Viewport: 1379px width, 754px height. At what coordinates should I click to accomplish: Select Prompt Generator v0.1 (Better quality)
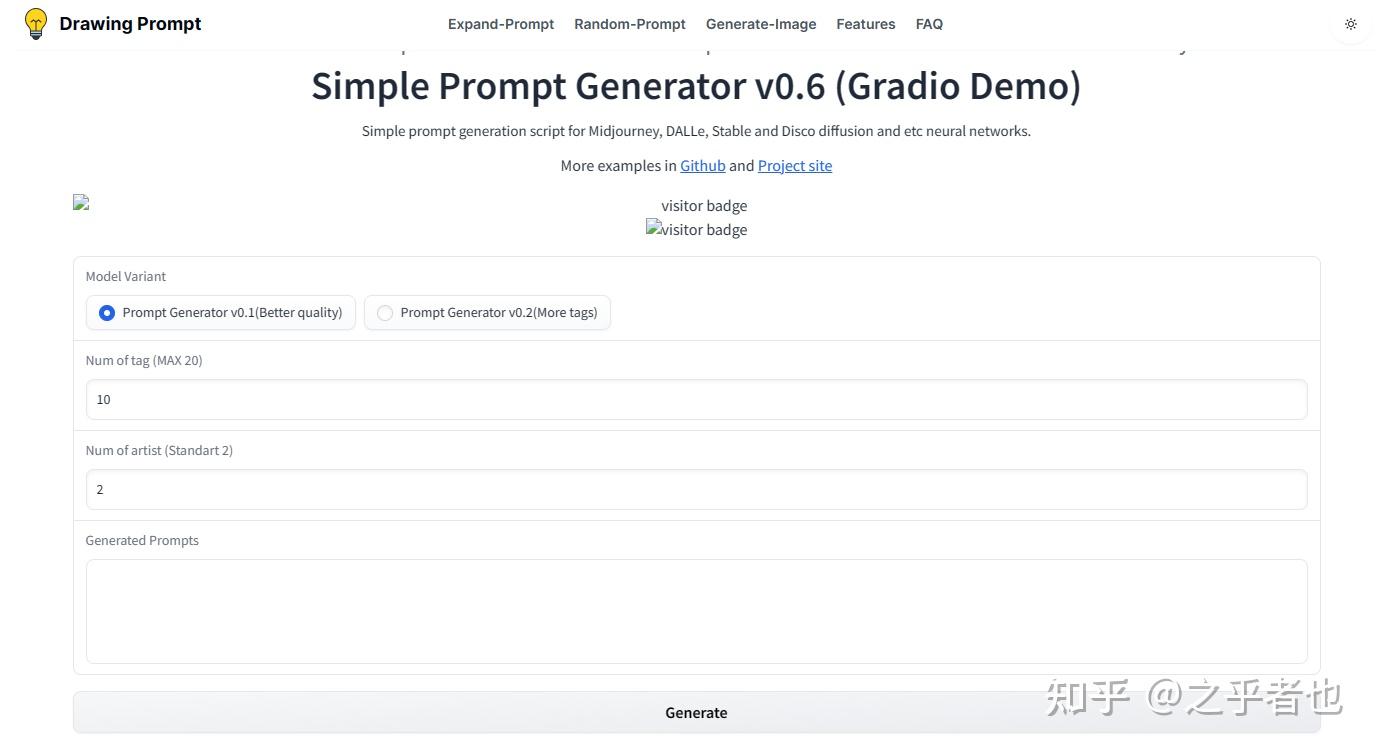[x=107, y=313]
